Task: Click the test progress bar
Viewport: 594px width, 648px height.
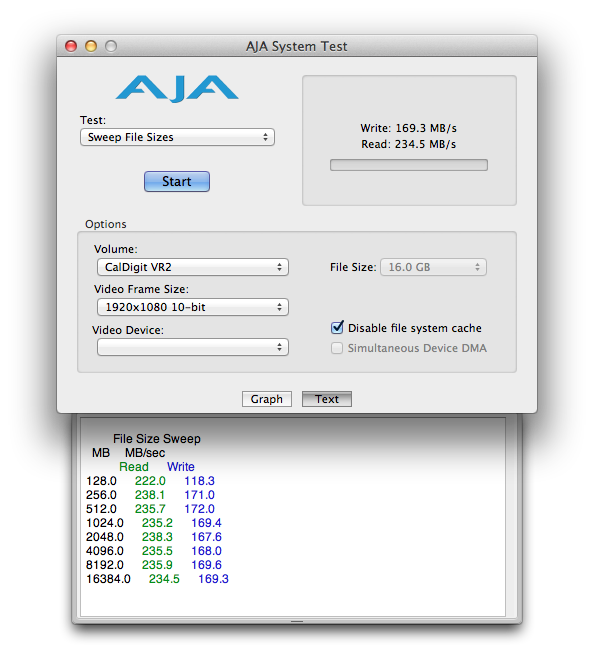Action: (409, 165)
